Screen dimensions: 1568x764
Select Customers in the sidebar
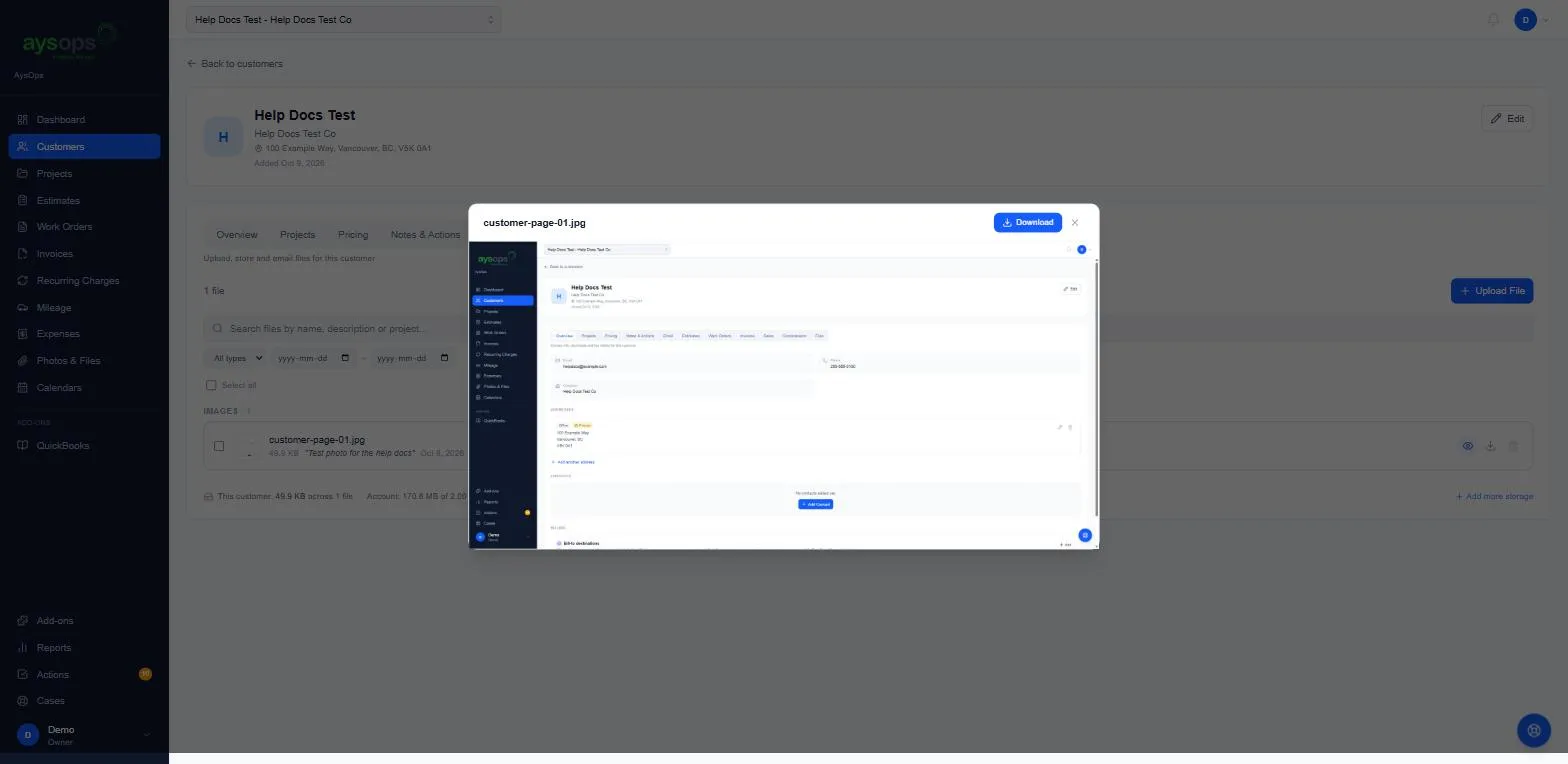84,146
